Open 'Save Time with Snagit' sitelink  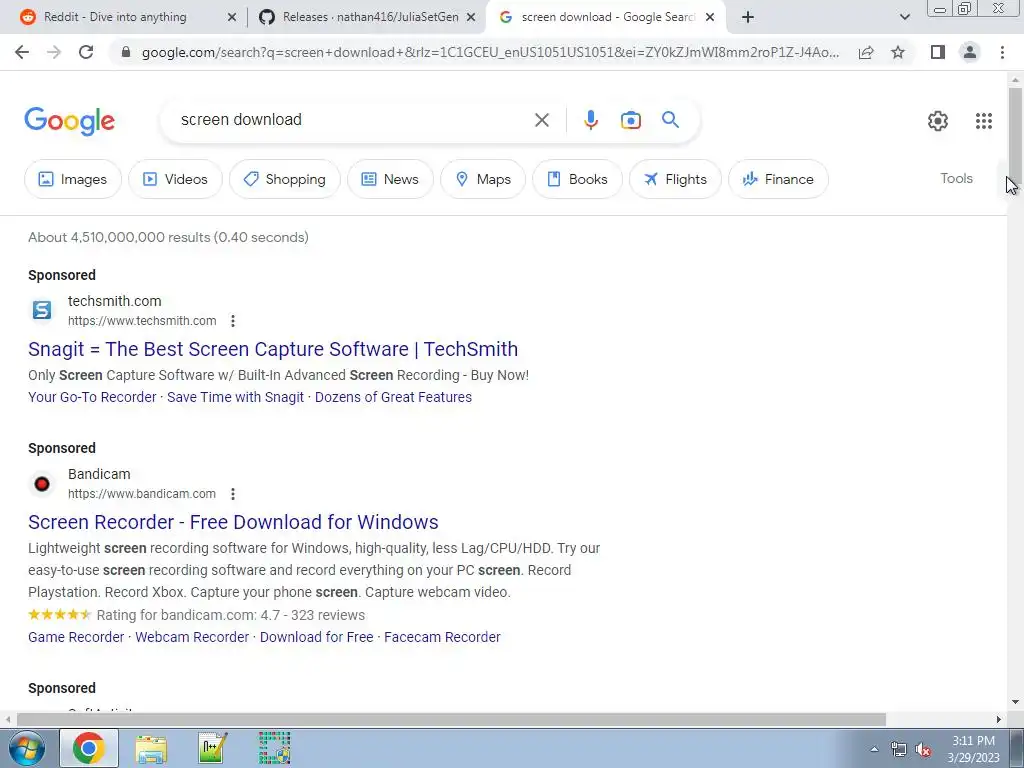236,397
